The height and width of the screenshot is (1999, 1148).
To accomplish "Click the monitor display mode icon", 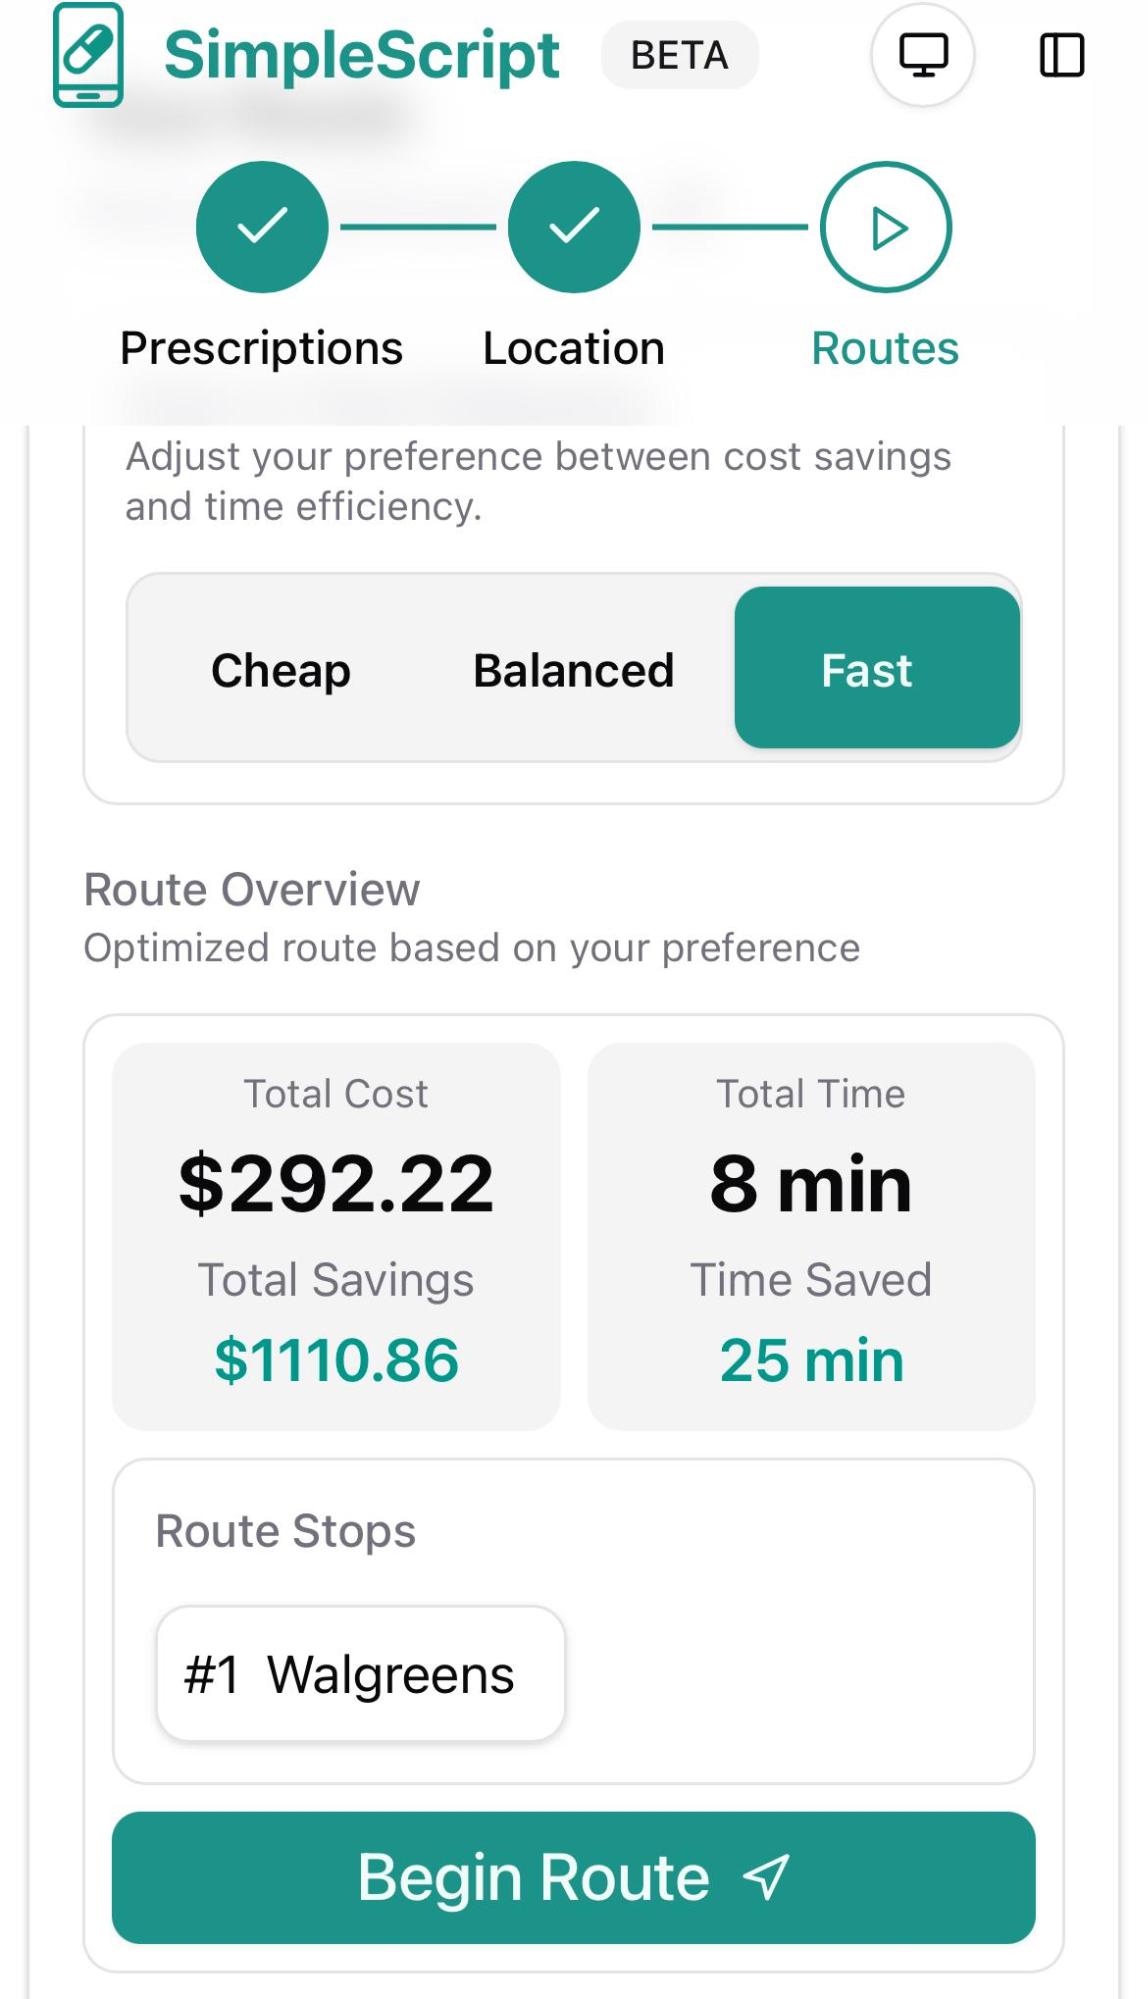I will (x=922, y=55).
